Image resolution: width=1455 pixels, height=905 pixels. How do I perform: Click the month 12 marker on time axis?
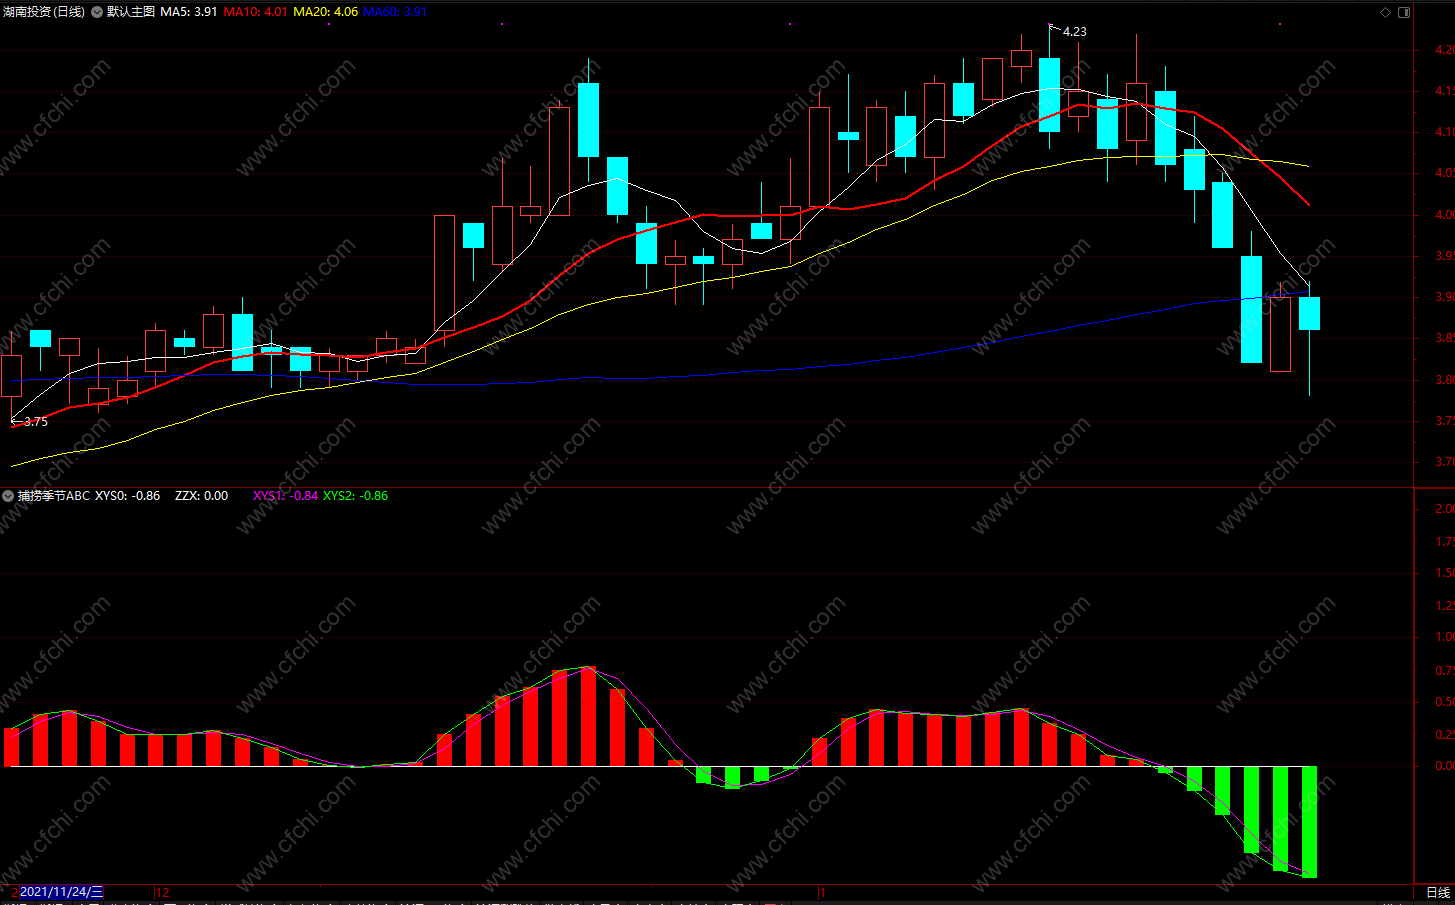coord(163,892)
